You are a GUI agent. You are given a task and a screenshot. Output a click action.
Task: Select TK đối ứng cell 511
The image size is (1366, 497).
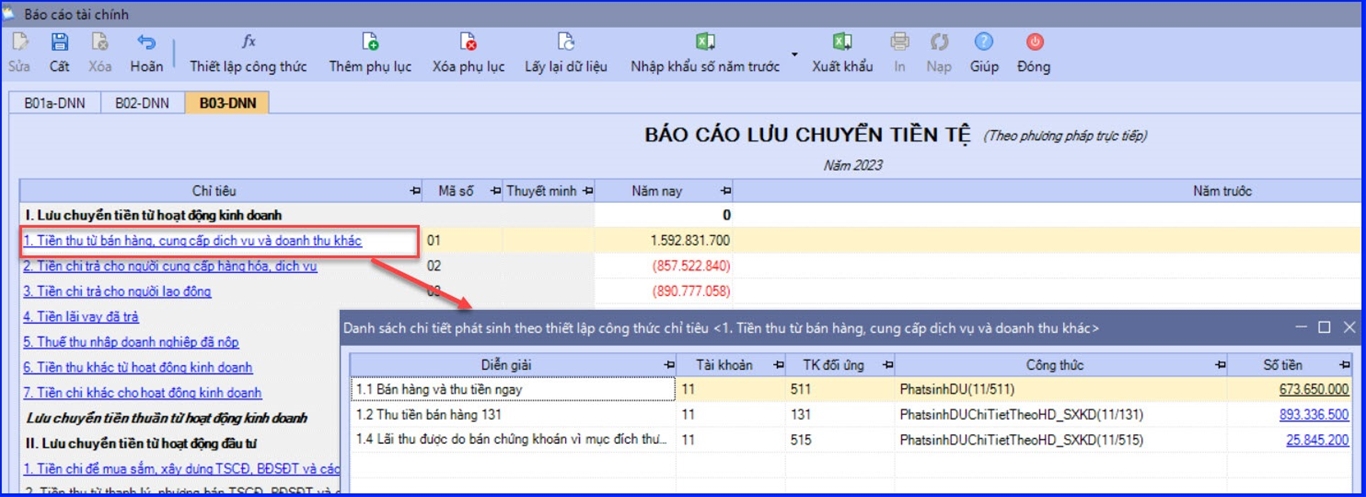click(840, 389)
